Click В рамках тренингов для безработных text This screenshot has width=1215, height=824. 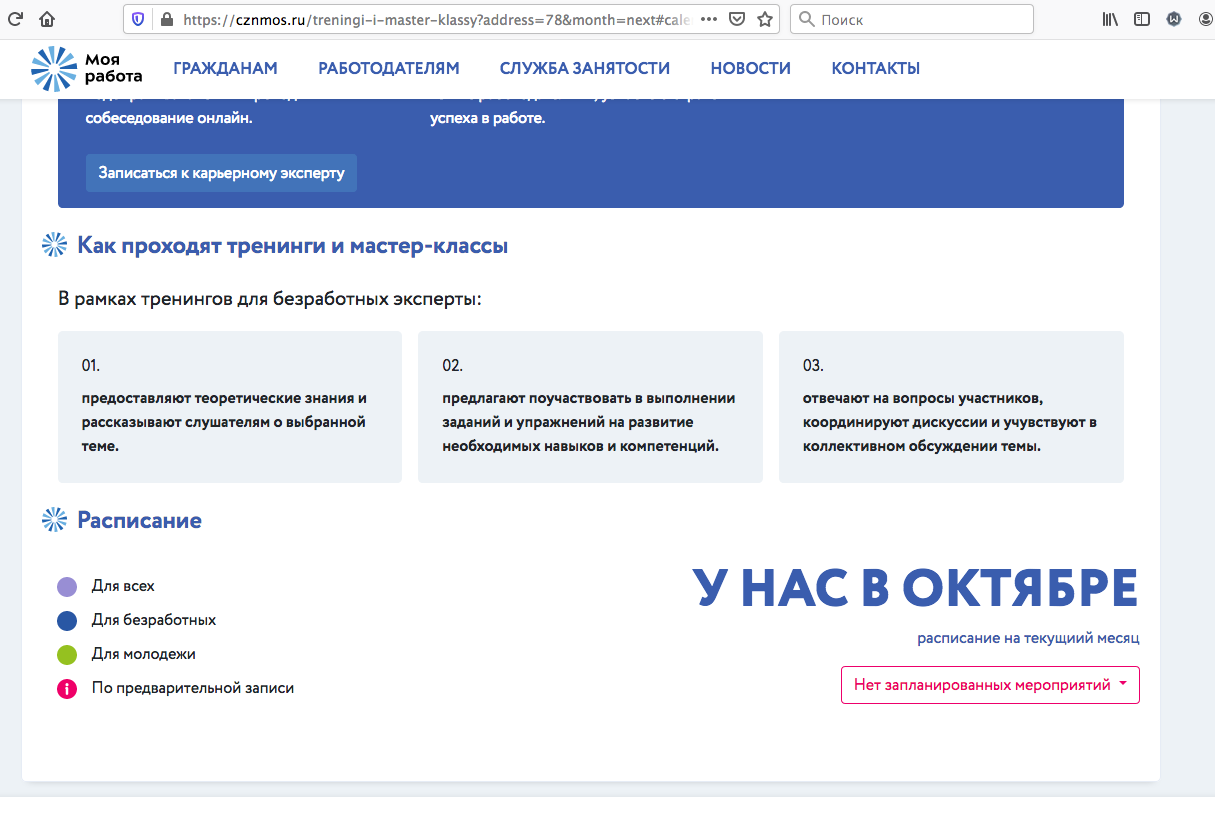tap(270, 299)
